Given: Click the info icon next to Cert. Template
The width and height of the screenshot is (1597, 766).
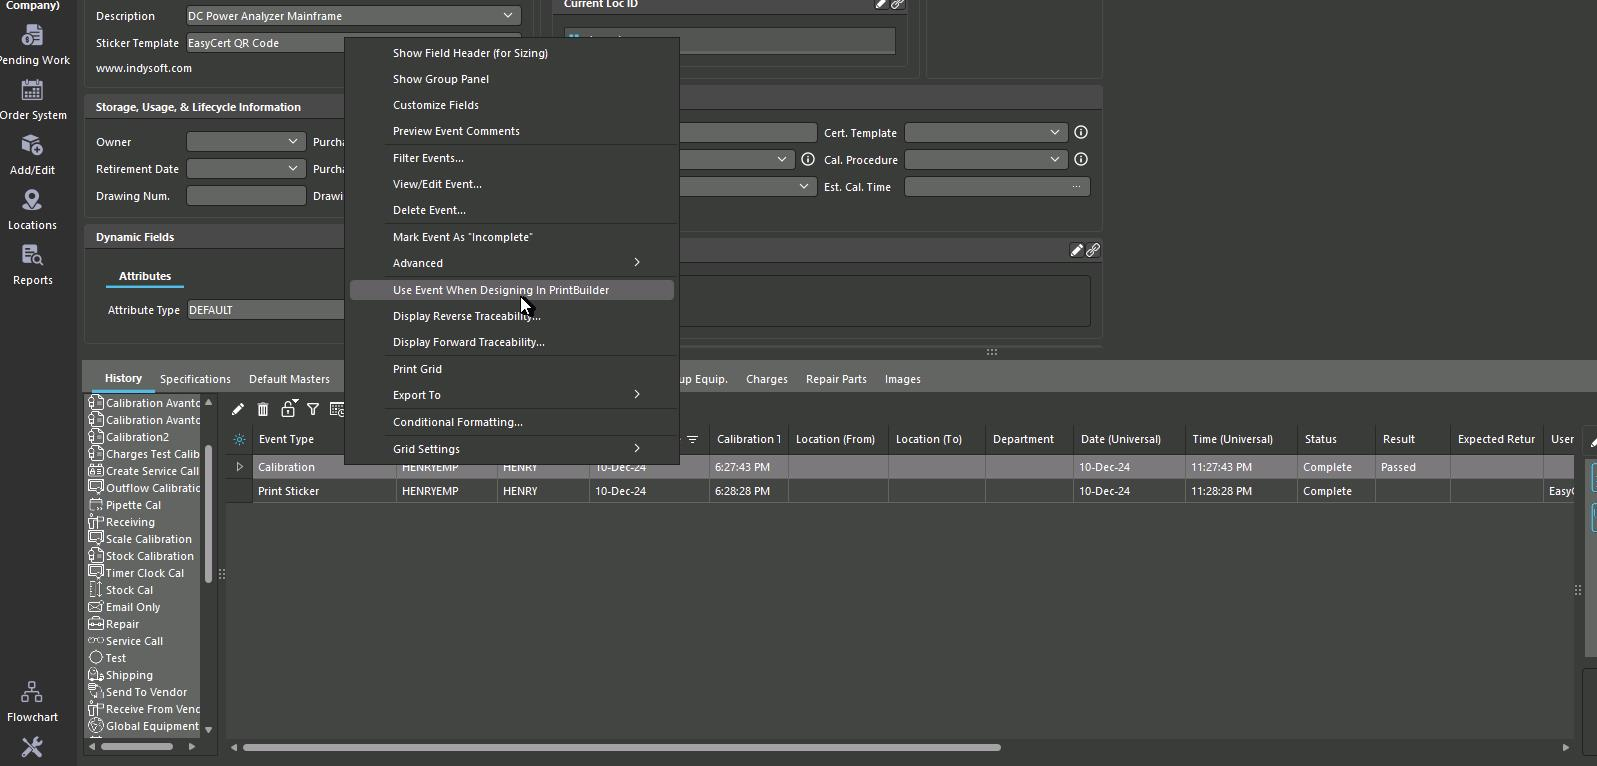Looking at the screenshot, I should pyautogui.click(x=1081, y=133).
